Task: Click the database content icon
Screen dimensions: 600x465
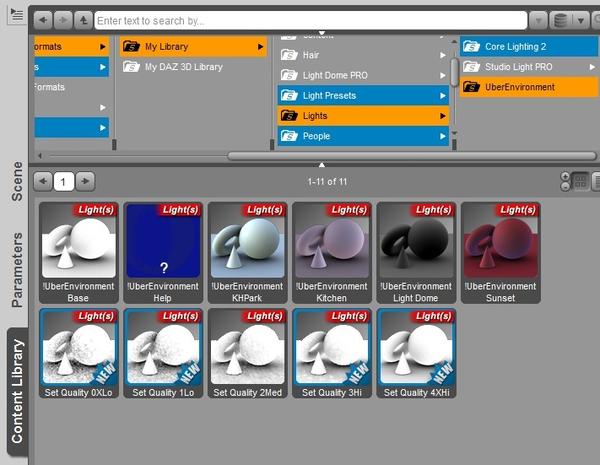Action: [561, 21]
